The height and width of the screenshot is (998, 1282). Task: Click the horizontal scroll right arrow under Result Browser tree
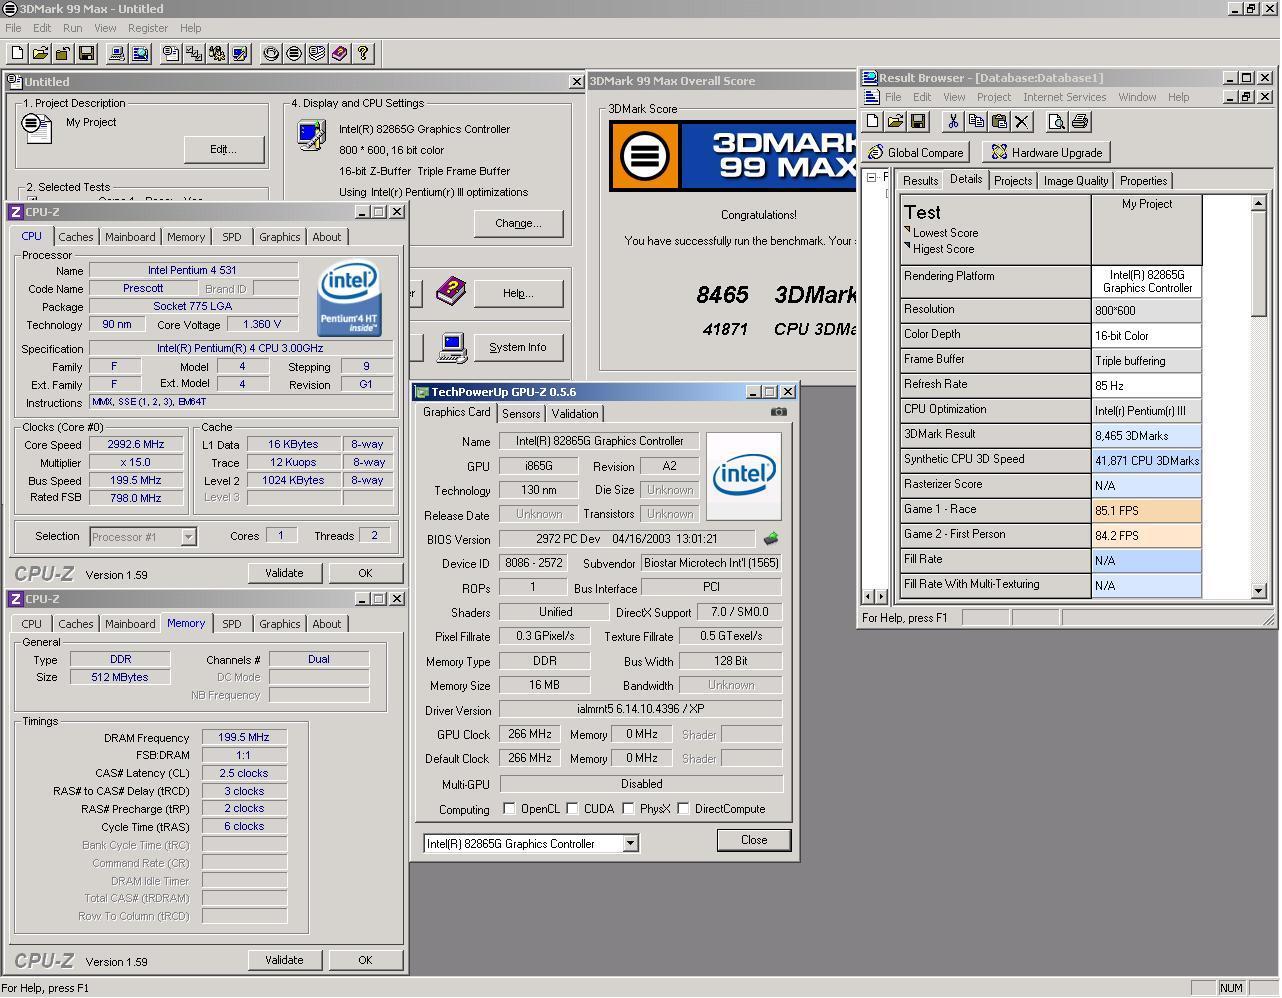click(x=882, y=596)
